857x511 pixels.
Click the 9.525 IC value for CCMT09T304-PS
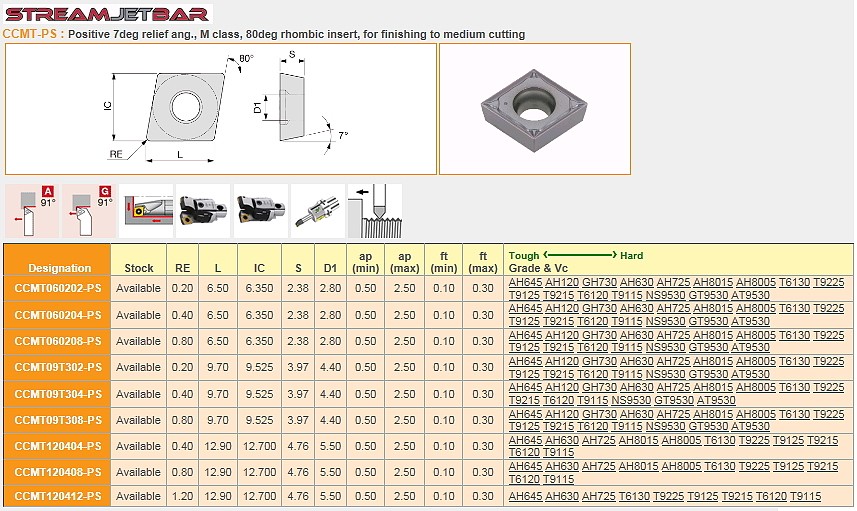click(260, 394)
